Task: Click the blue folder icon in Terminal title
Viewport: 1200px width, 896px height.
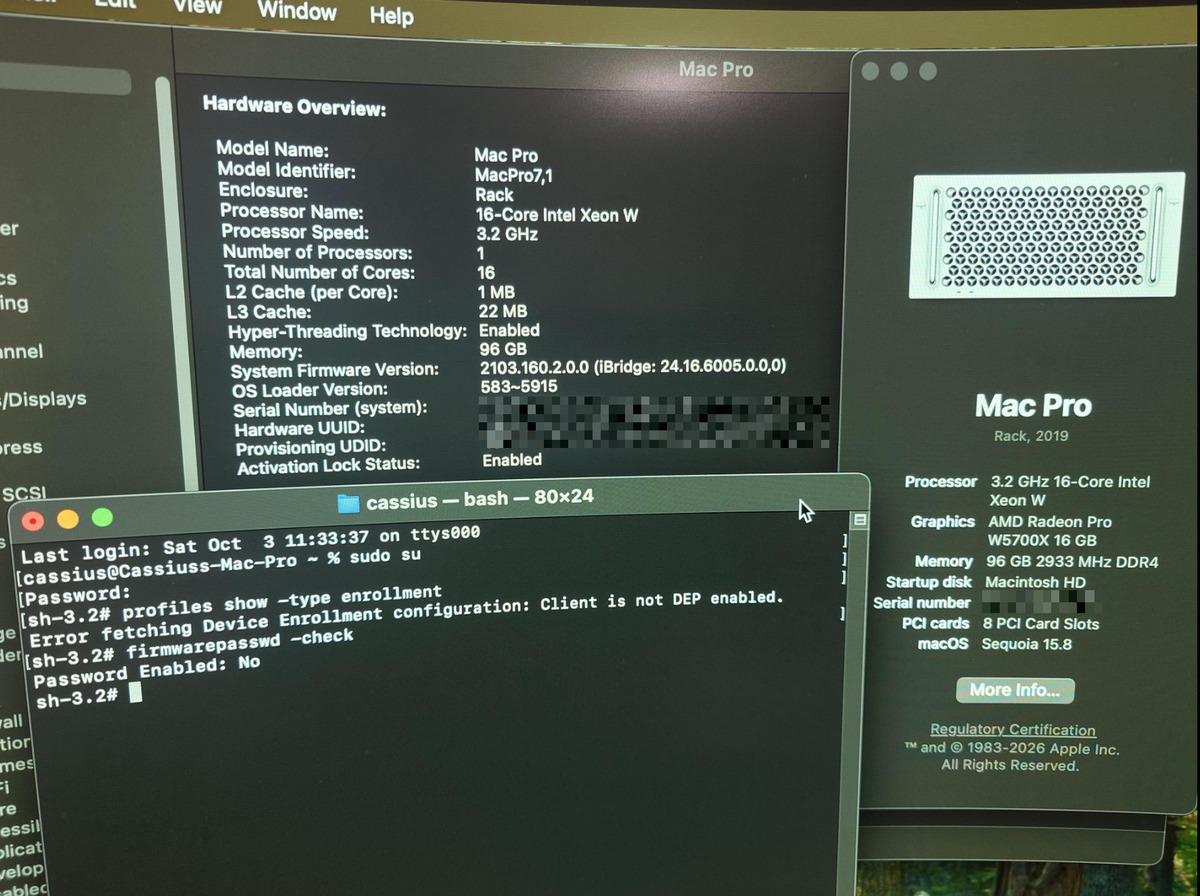Action: (348, 503)
